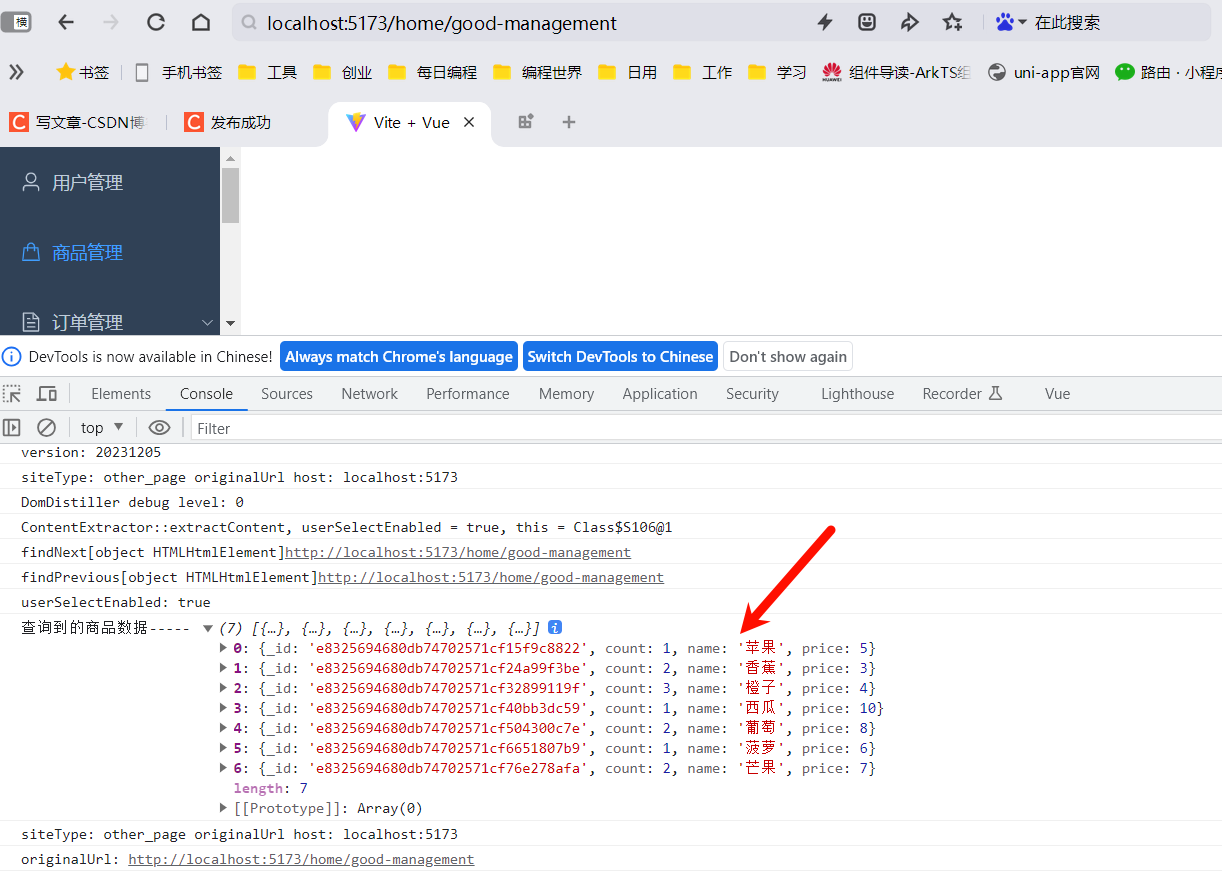Expand array item 6 芒果
This screenshot has height=876, width=1222.
pyautogui.click(x=223, y=768)
